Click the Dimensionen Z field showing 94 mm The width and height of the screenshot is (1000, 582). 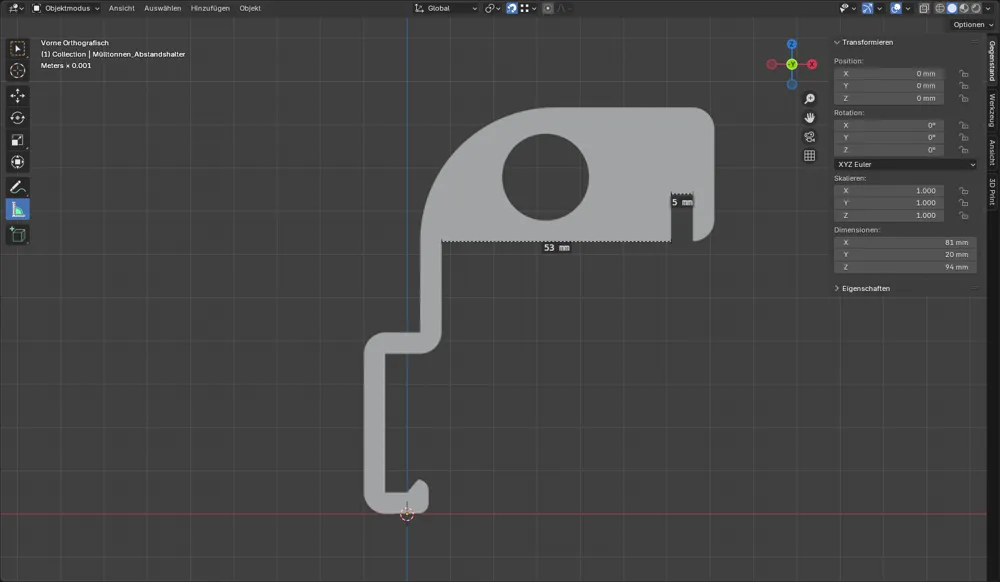pos(905,267)
